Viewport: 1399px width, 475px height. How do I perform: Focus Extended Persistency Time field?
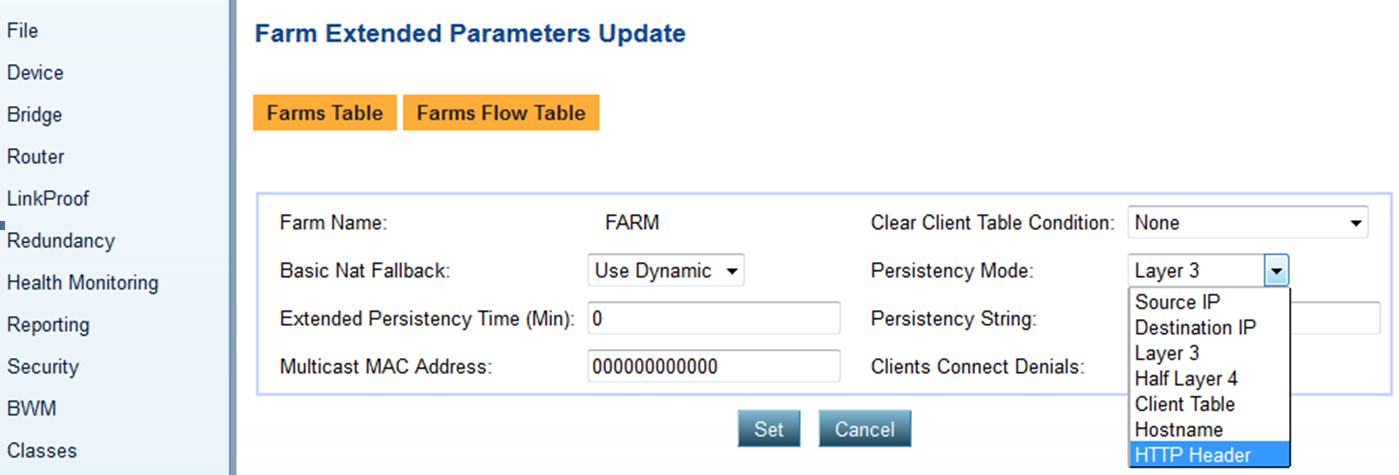(x=713, y=319)
